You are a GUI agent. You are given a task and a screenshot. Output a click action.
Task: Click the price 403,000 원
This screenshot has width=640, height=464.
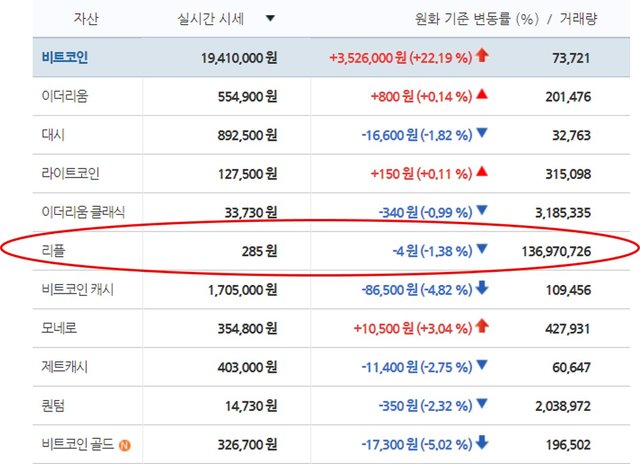pos(247,367)
